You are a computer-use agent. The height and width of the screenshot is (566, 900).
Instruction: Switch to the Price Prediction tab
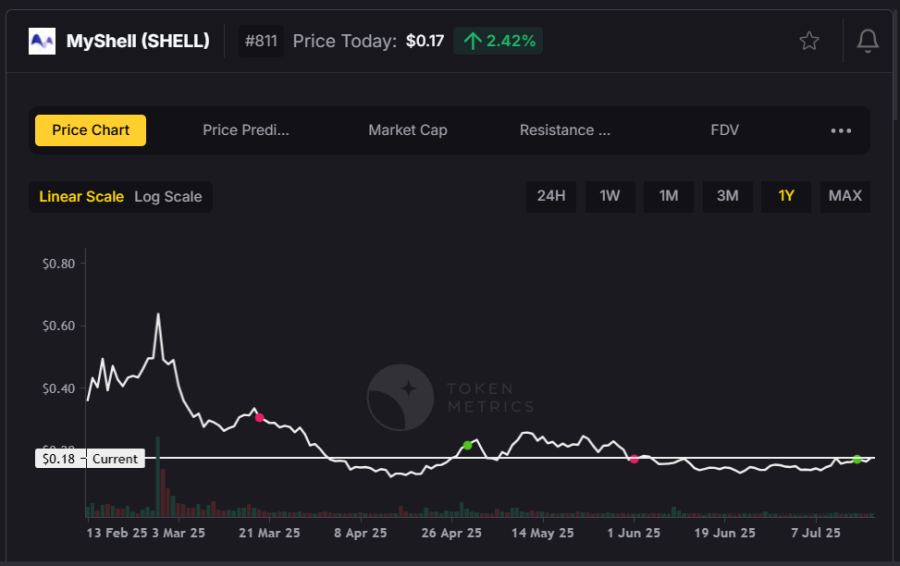(x=246, y=130)
